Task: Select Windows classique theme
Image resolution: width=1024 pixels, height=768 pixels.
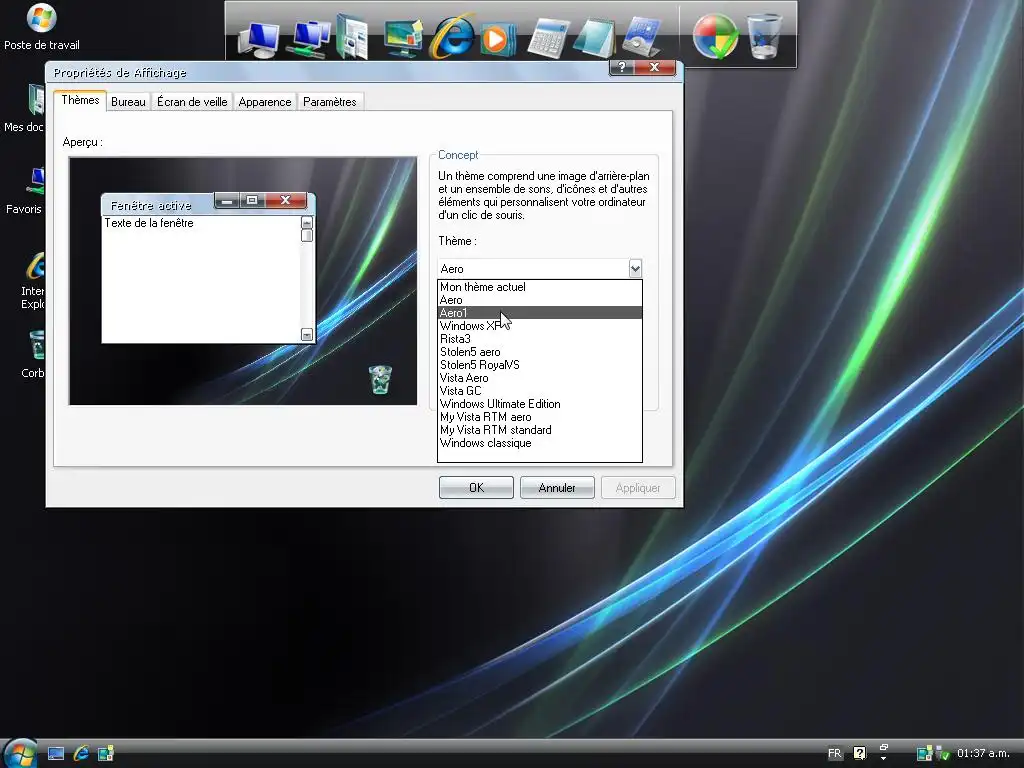Action: coord(539,443)
